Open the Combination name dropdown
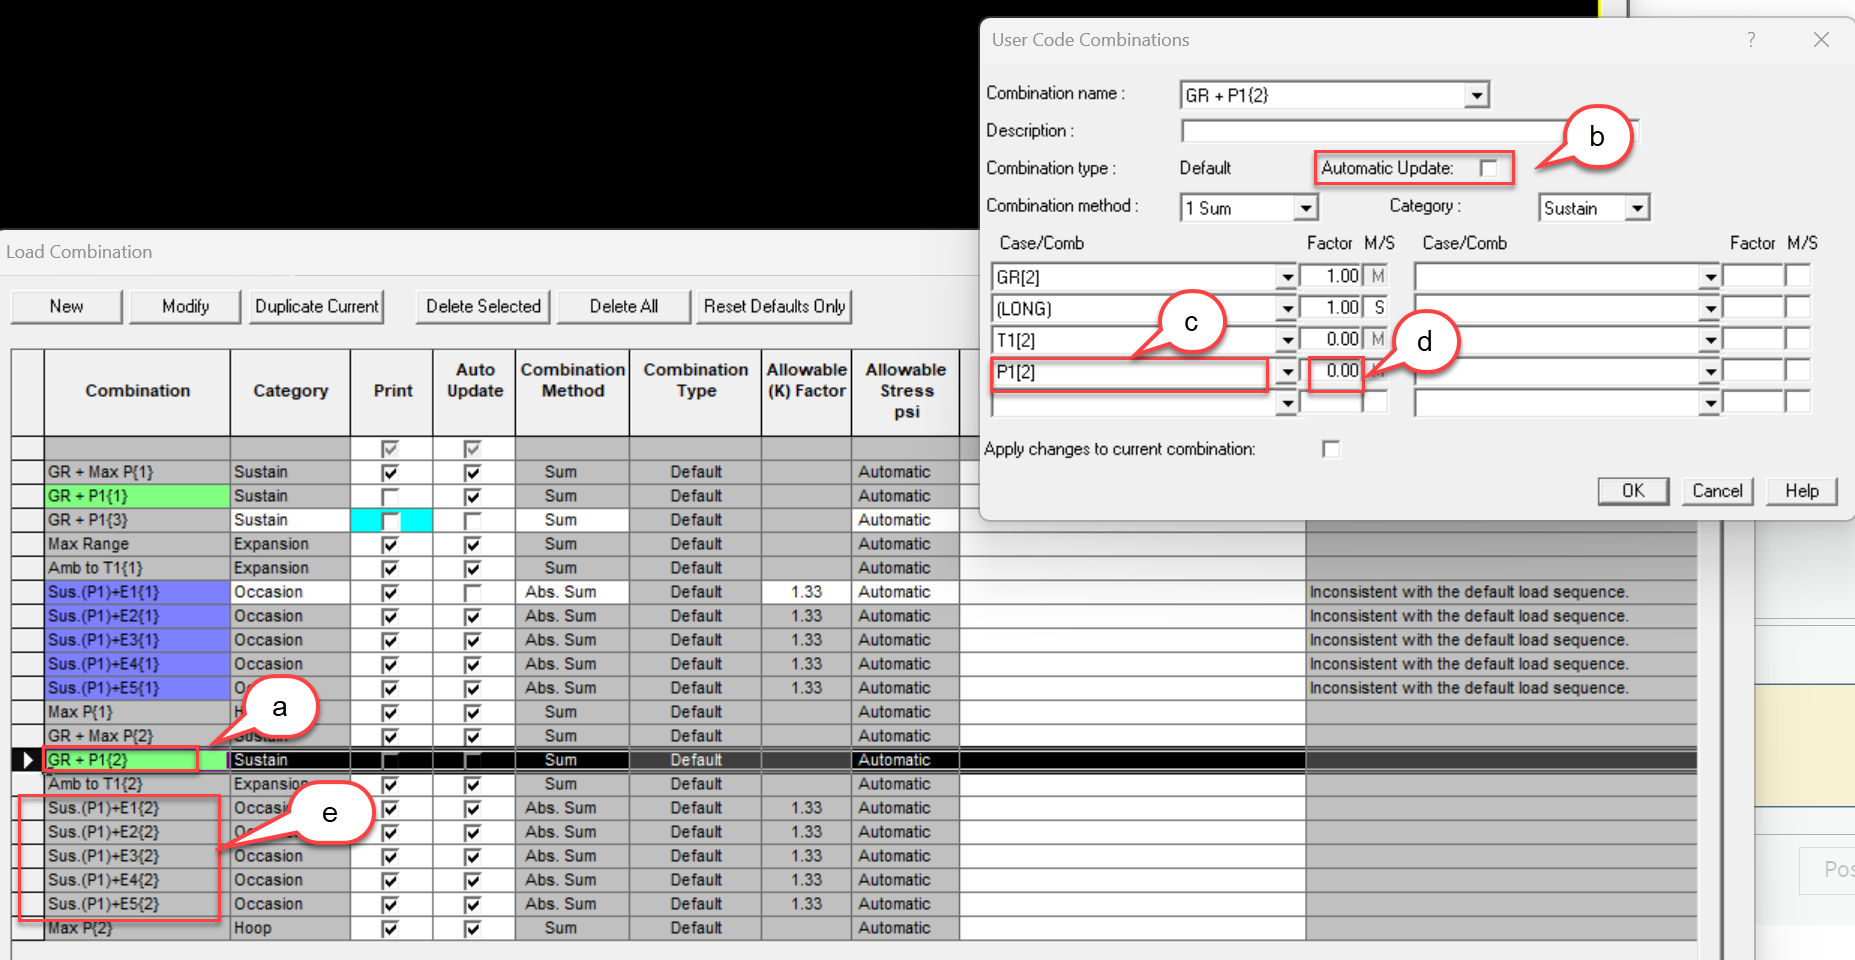This screenshot has width=1855, height=960. [x=1476, y=95]
